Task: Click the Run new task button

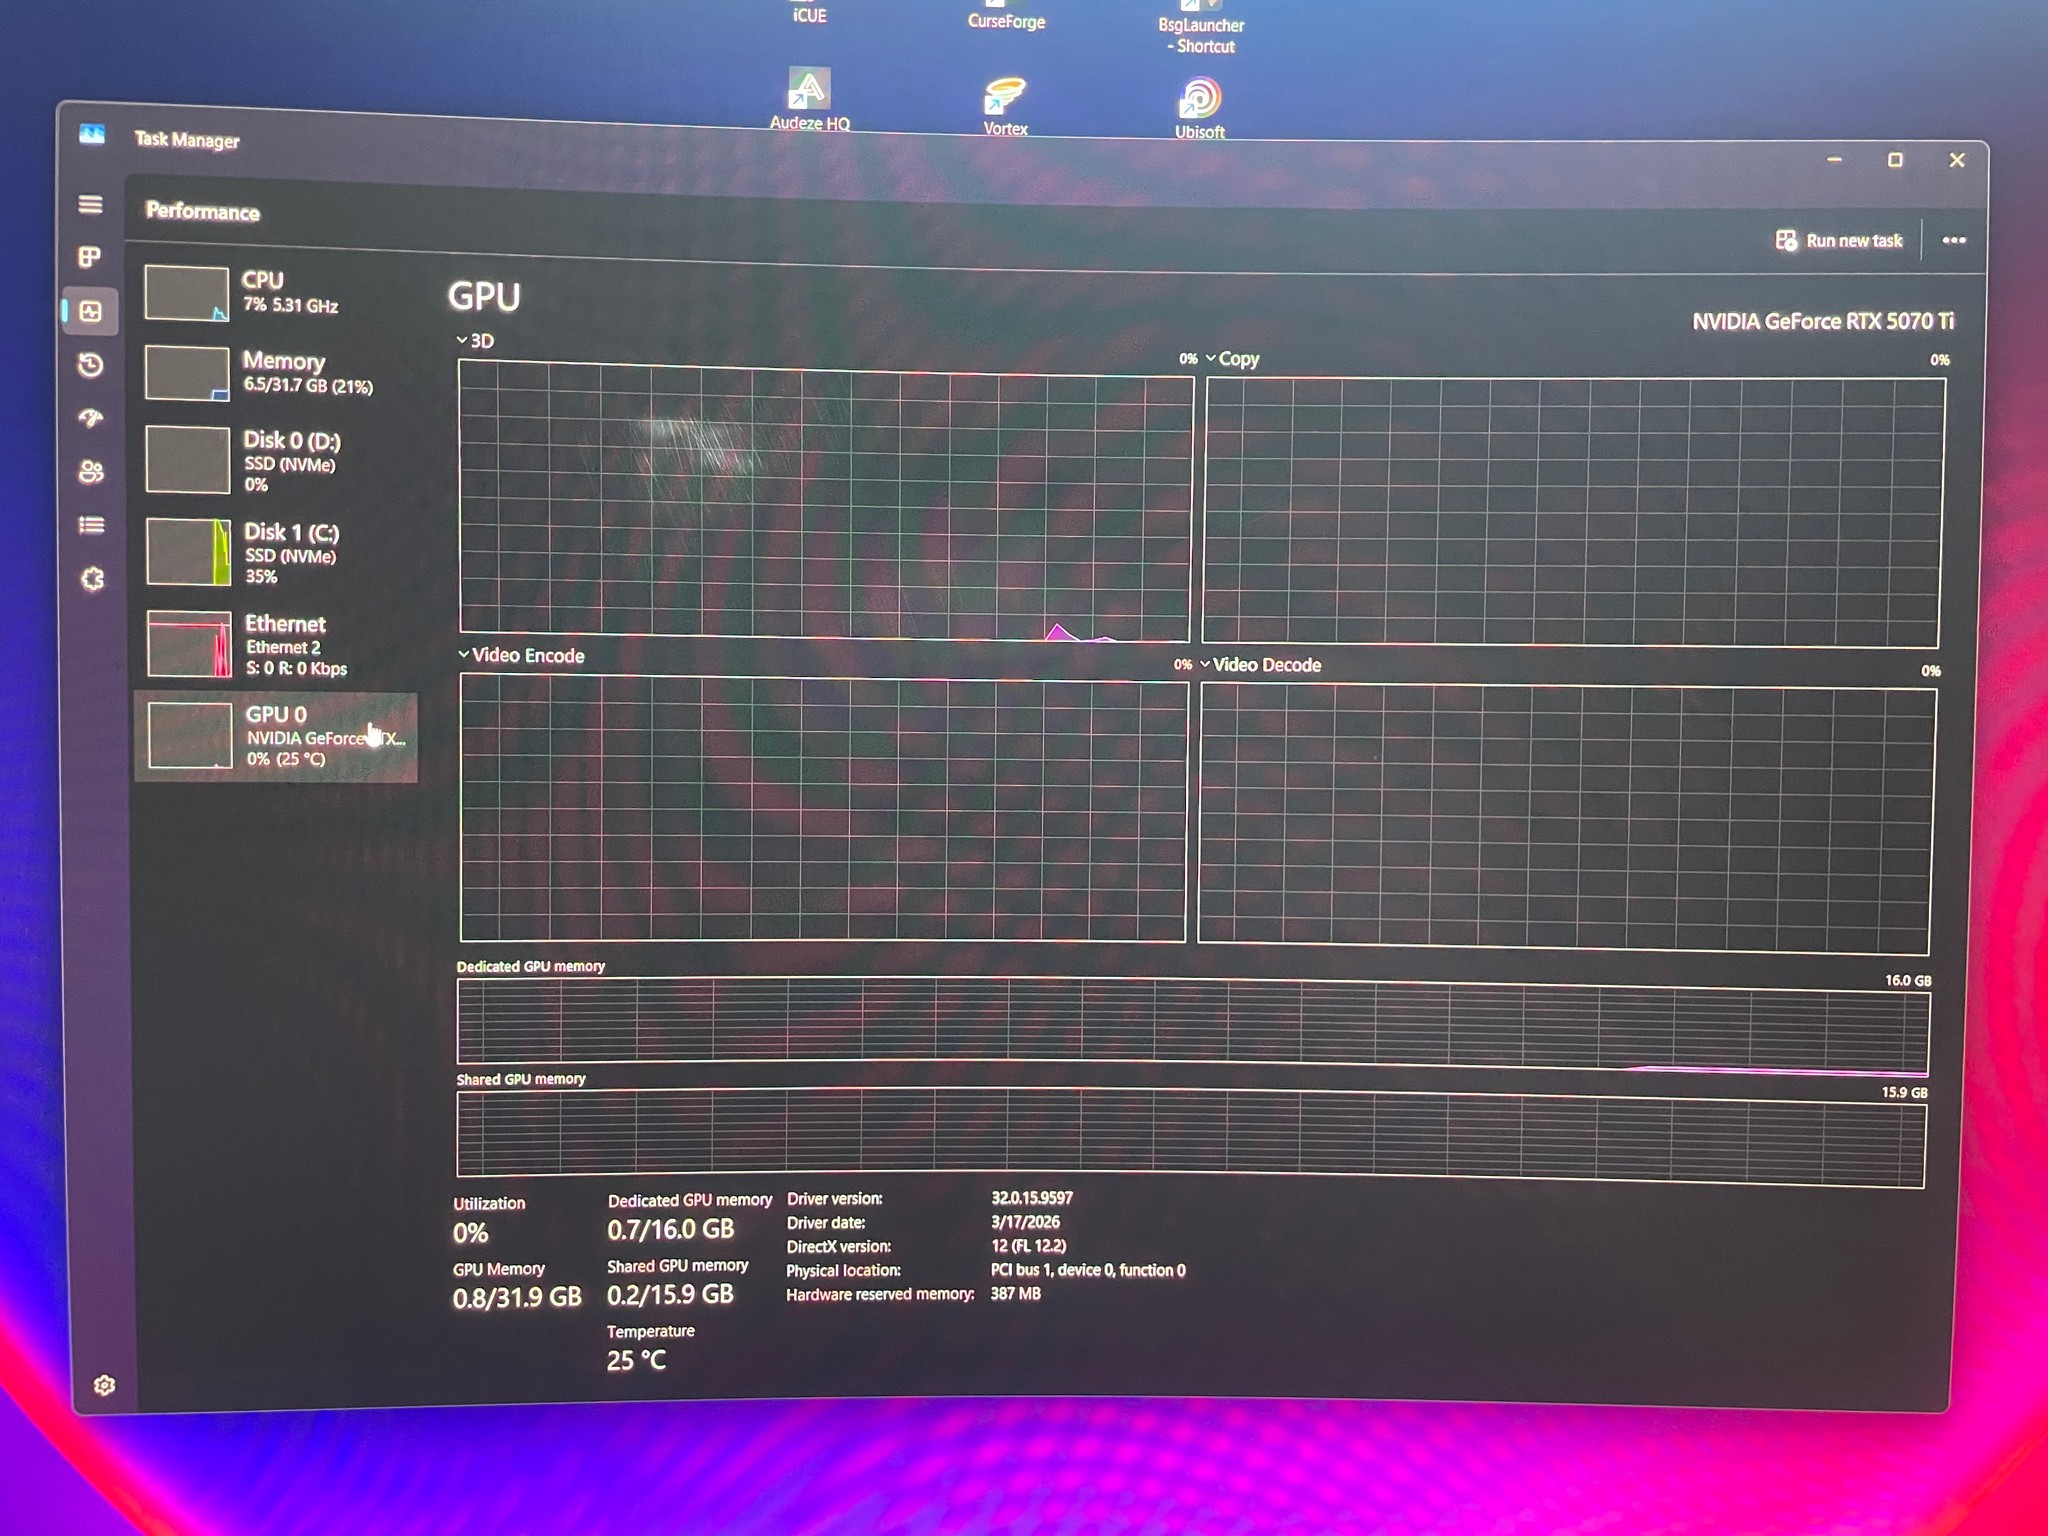Action: [1838, 240]
